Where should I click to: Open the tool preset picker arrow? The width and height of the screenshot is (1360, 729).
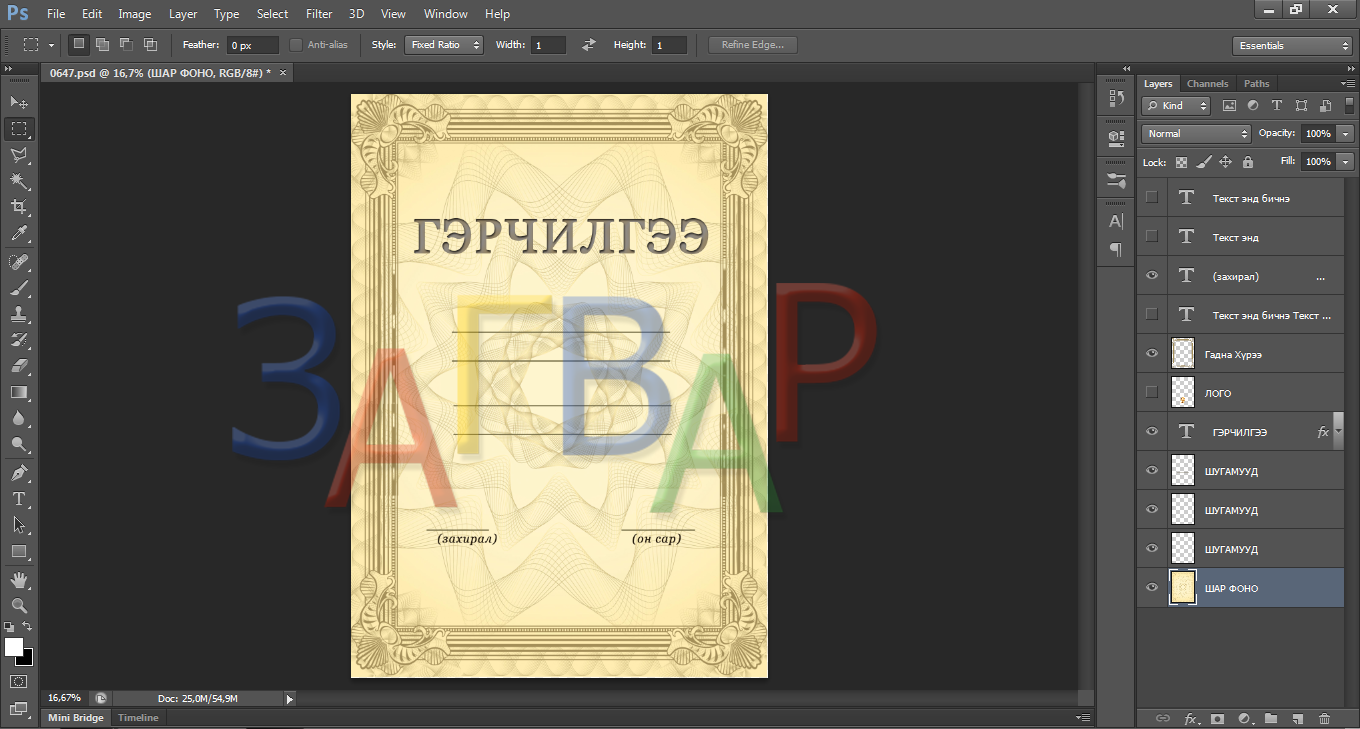(x=50, y=45)
